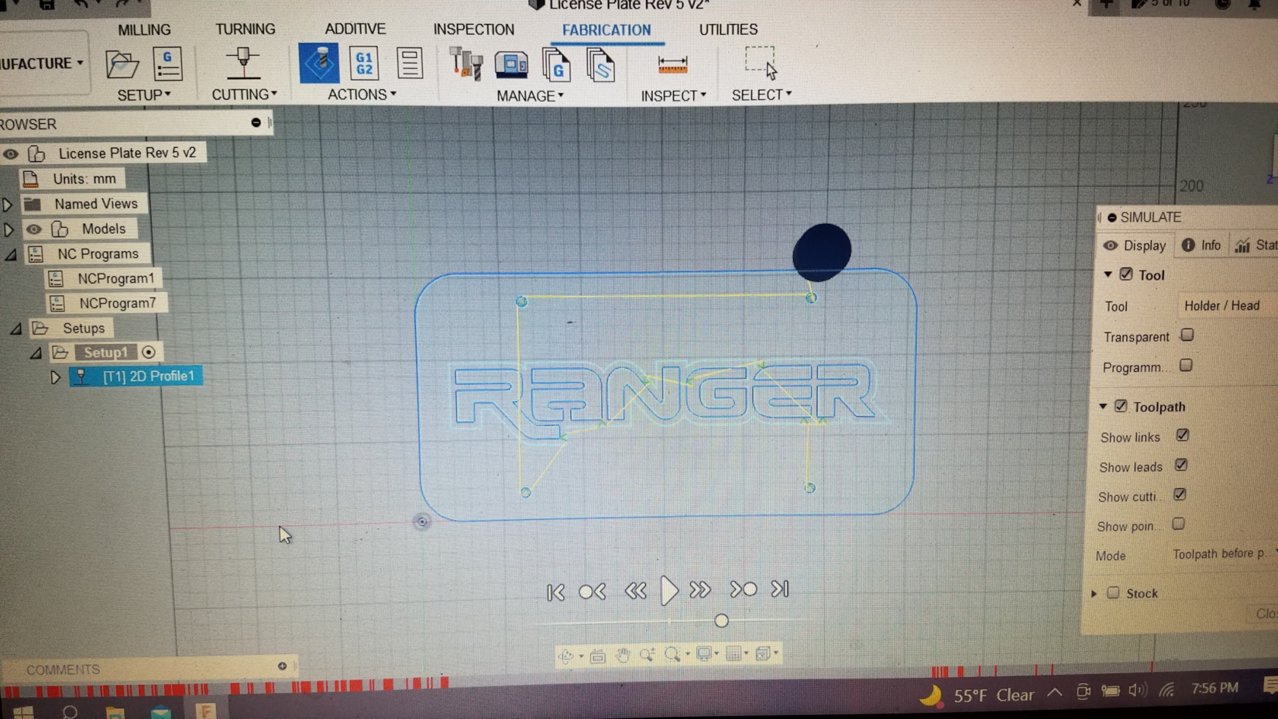Play the toolpath simulation
Image resolution: width=1278 pixels, height=719 pixels.
669,591
